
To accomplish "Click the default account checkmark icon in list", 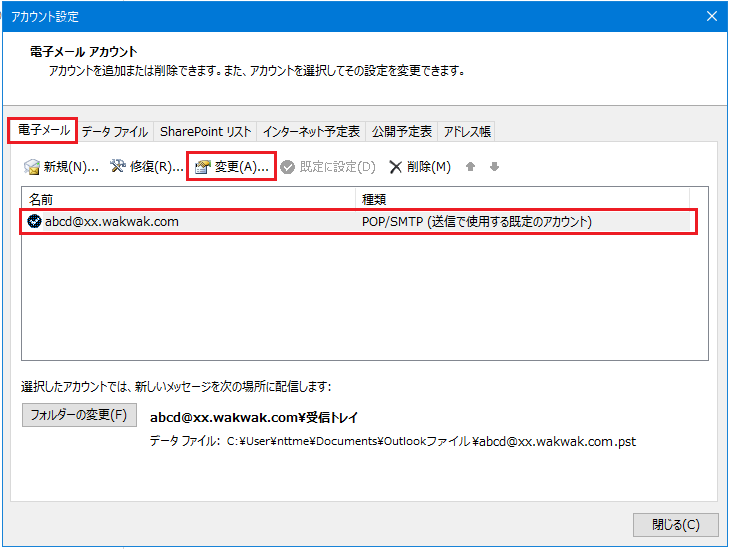I will (34, 221).
